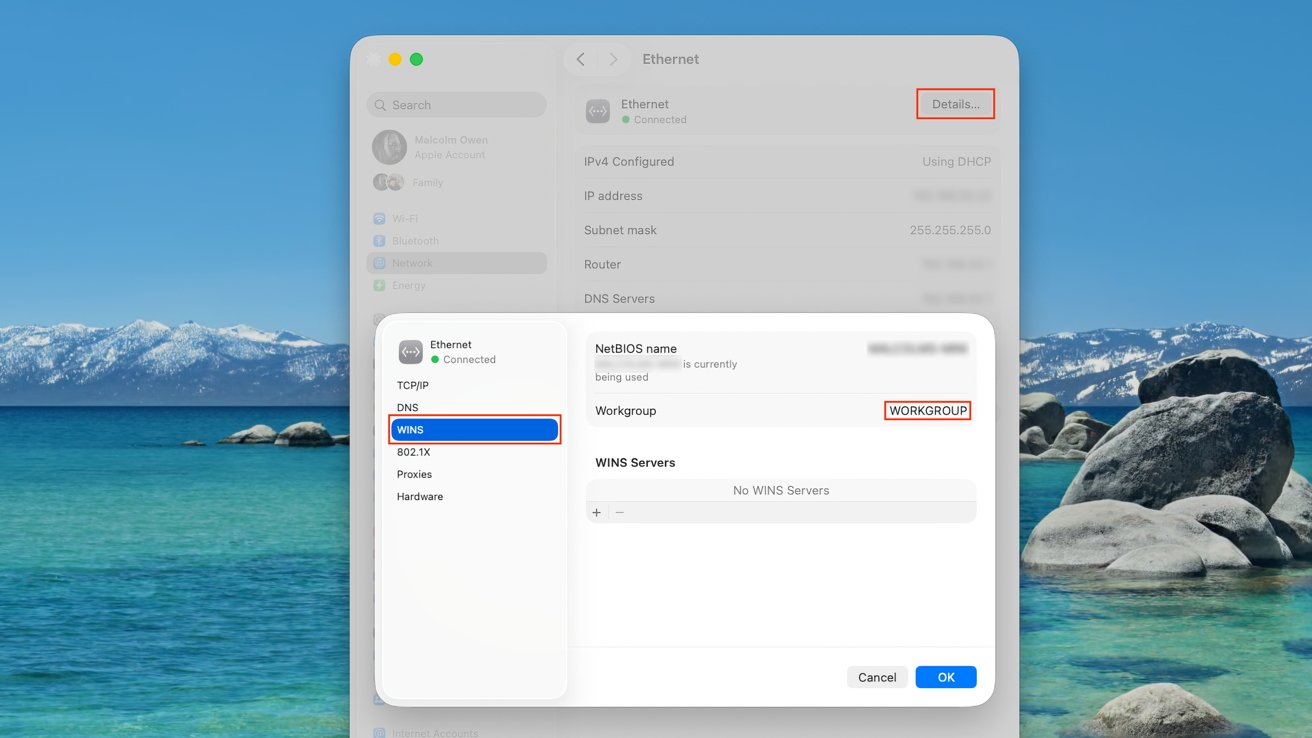The height and width of the screenshot is (738, 1312).
Task: Open the 802.1X tab
Action: (x=413, y=452)
